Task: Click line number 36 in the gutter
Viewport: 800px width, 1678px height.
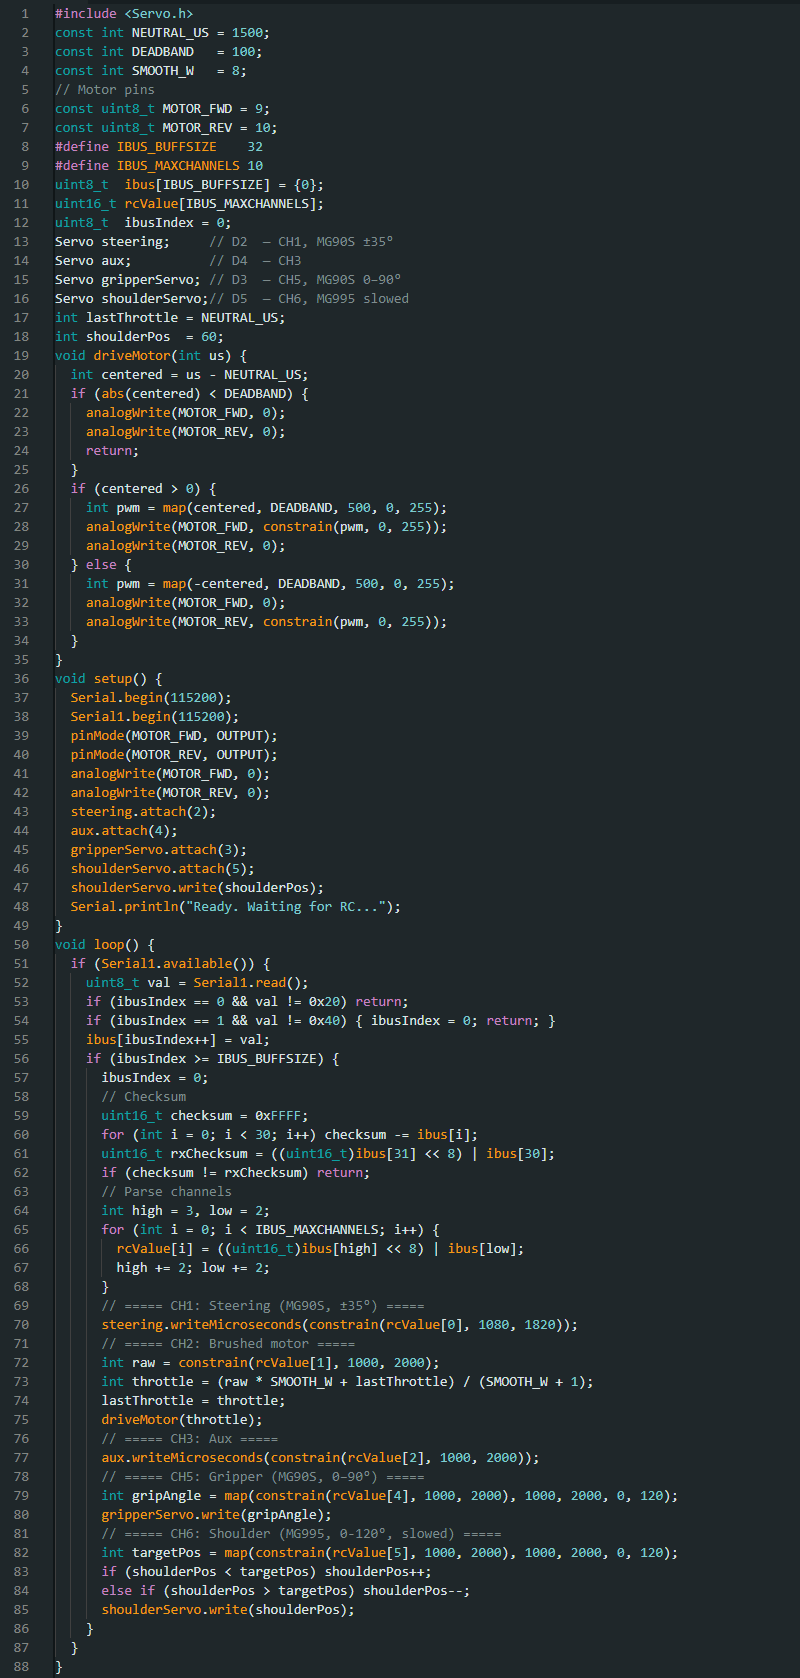Action: tap(22, 679)
